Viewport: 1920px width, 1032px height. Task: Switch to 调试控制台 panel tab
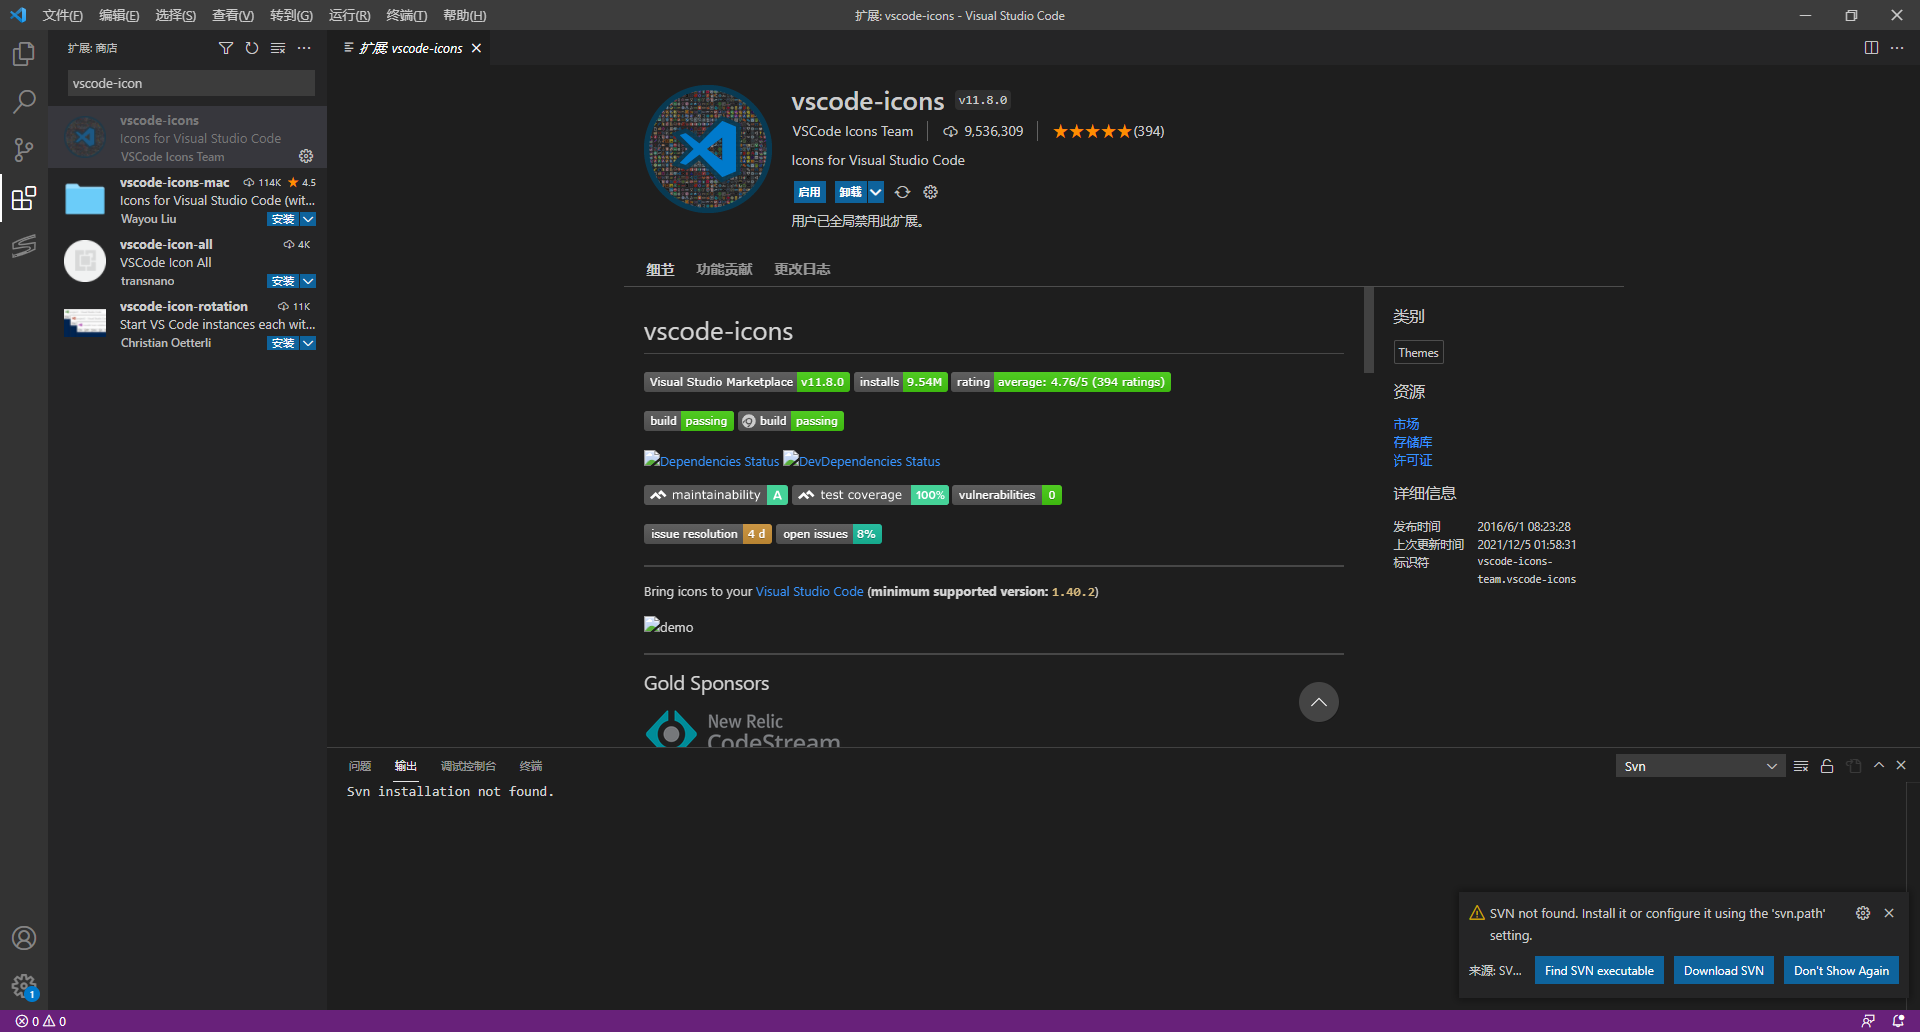468,766
